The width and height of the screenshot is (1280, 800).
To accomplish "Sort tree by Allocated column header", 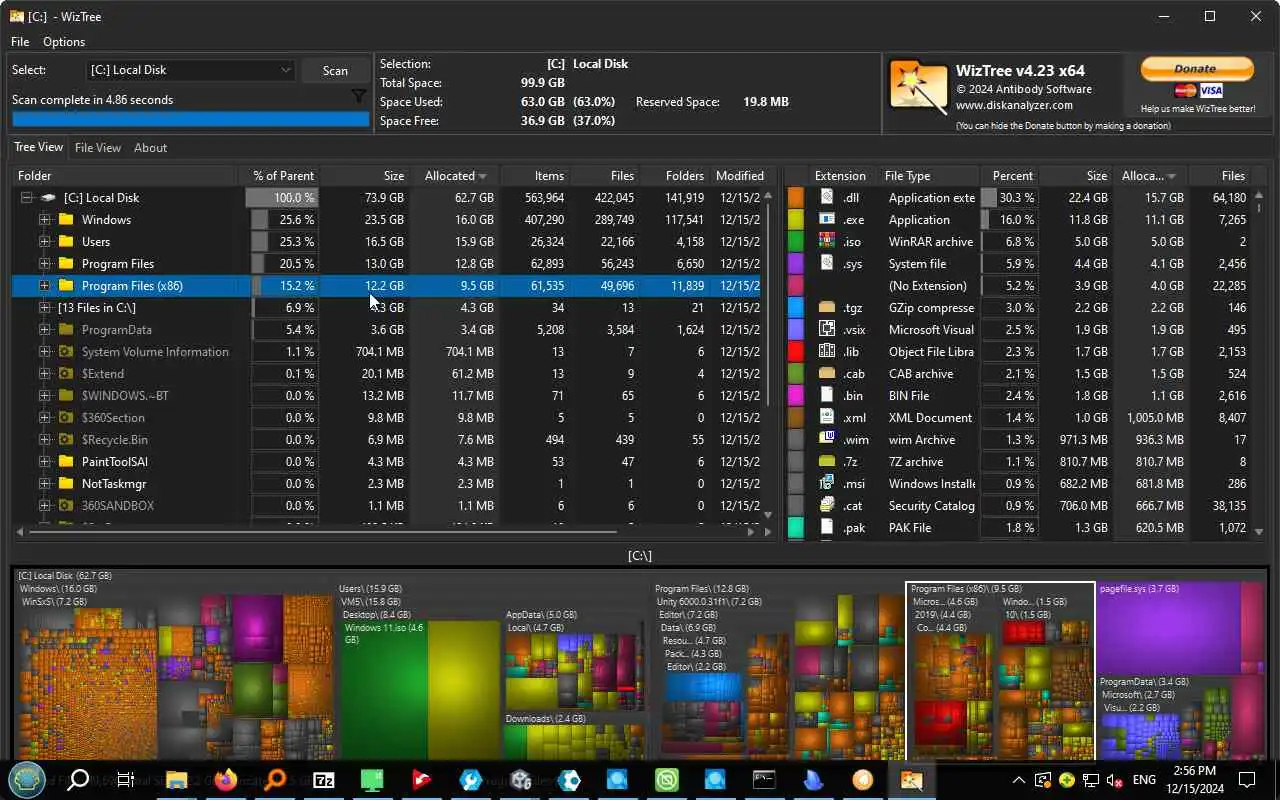I will pos(455,175).
